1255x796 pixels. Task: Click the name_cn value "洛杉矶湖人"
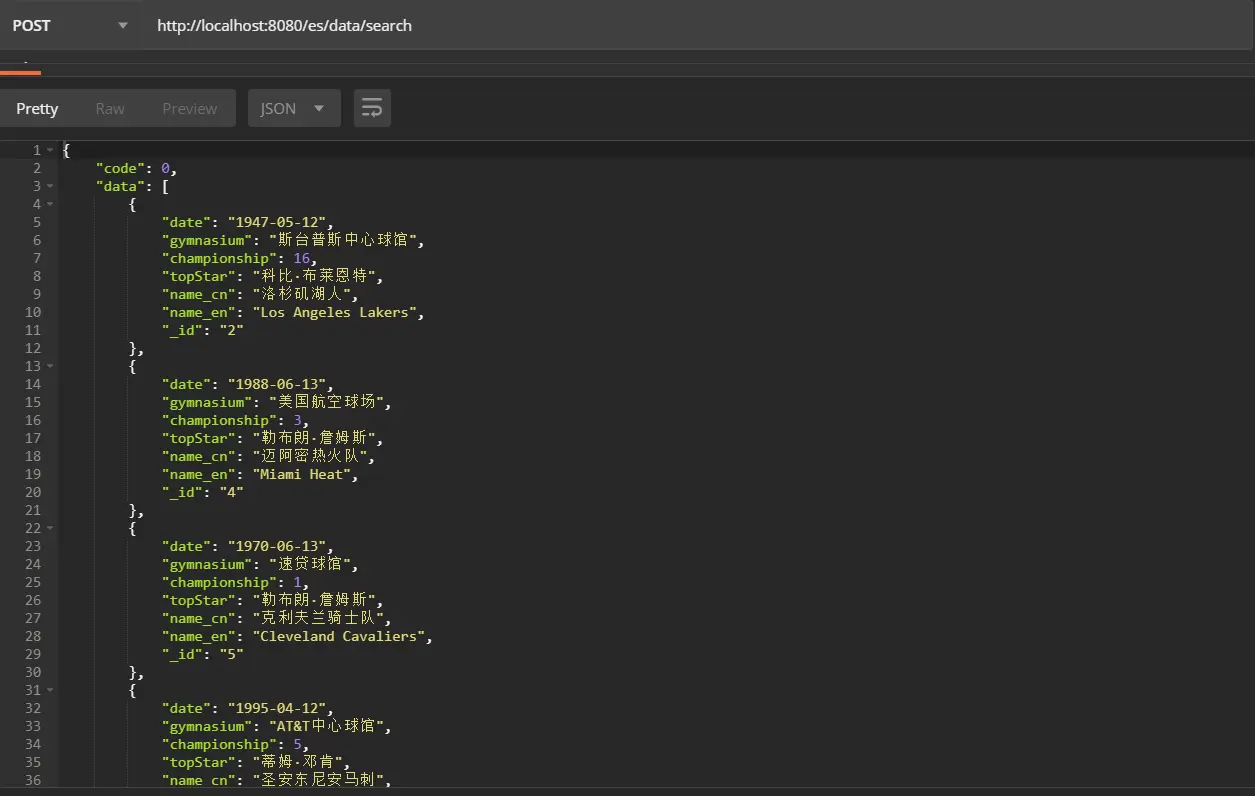point(301,294)
